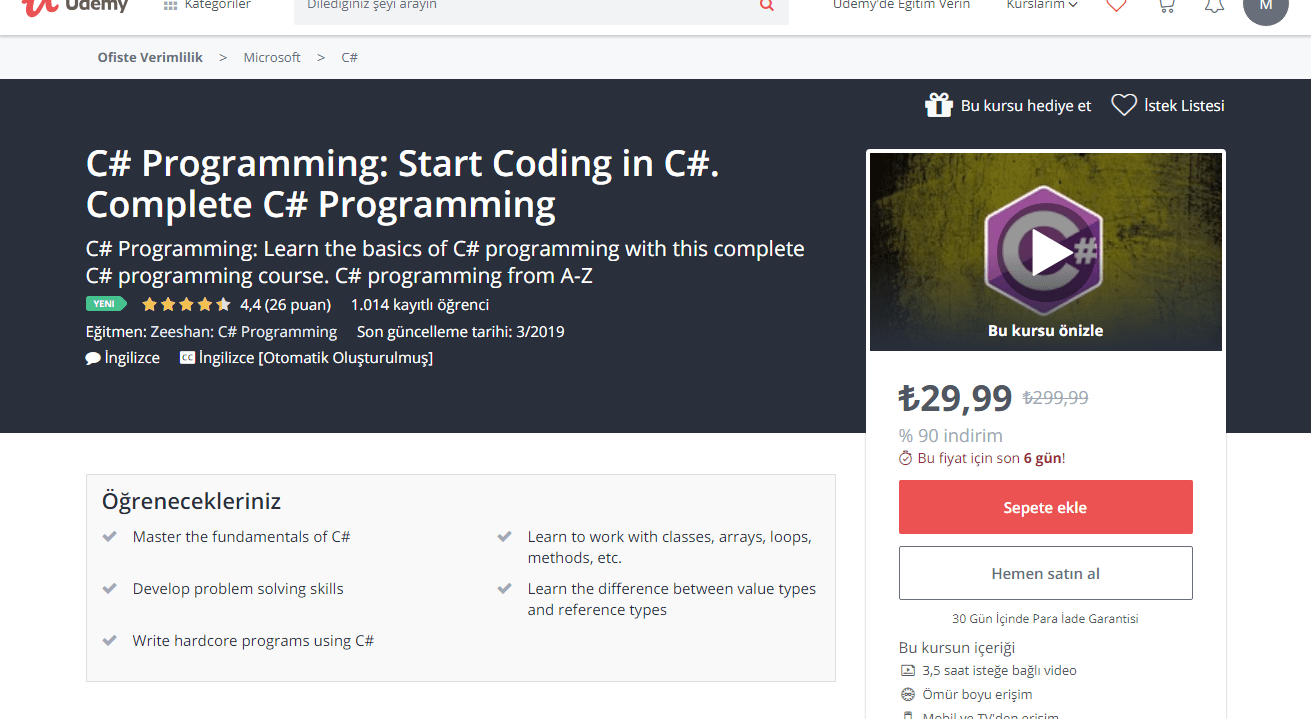Viewport: 1311px width, 719px height.
Task: Open Udemy'de Eğitim Verin link
Action: [901, 5]
